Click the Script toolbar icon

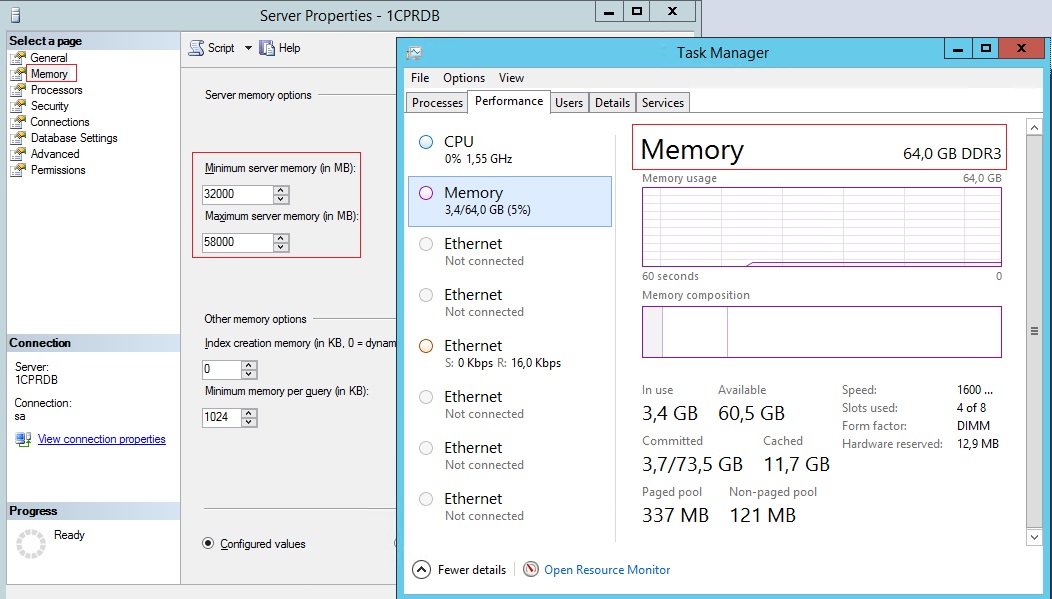point(197,48)
